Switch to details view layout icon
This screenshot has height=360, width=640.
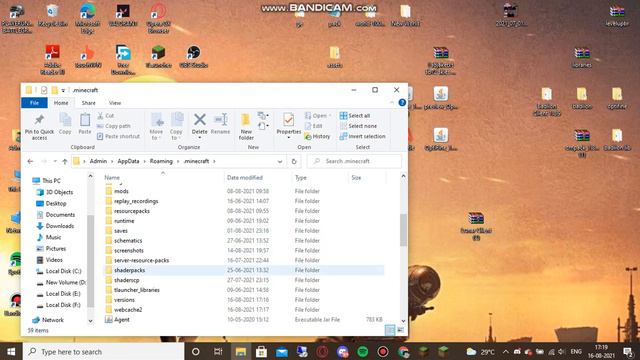click(x=390, y=330)
